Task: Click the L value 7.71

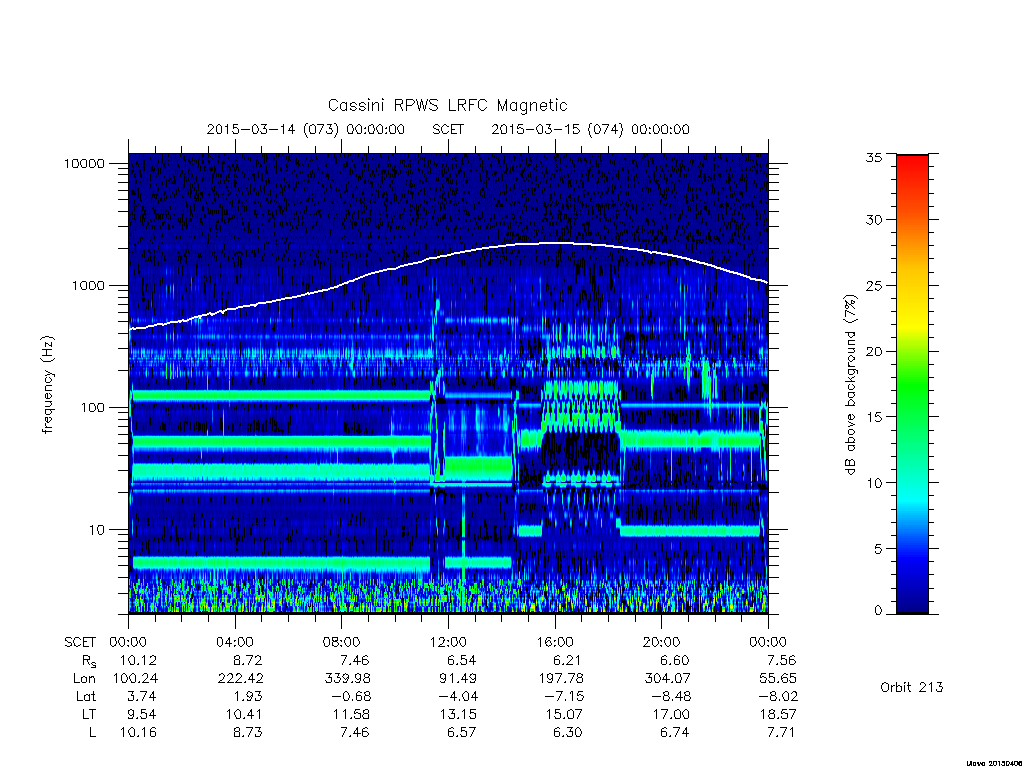Action: coord(780,733)
